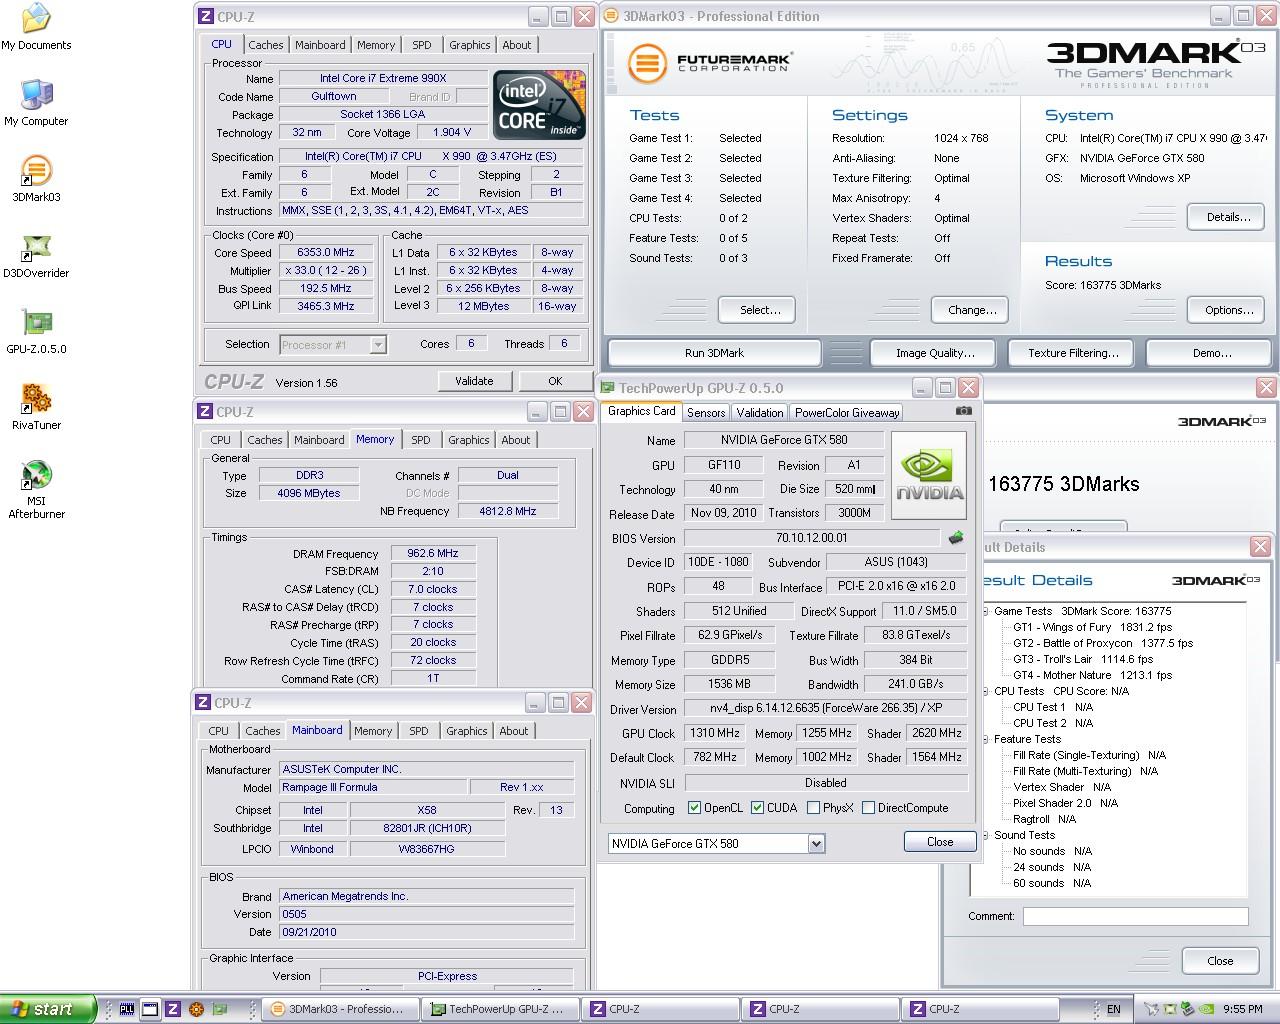Image resolution: width=1280 pixels, height=1024 pixels.
Task: Click the 3DMark03 title bar icon
Action: (611, 16)
